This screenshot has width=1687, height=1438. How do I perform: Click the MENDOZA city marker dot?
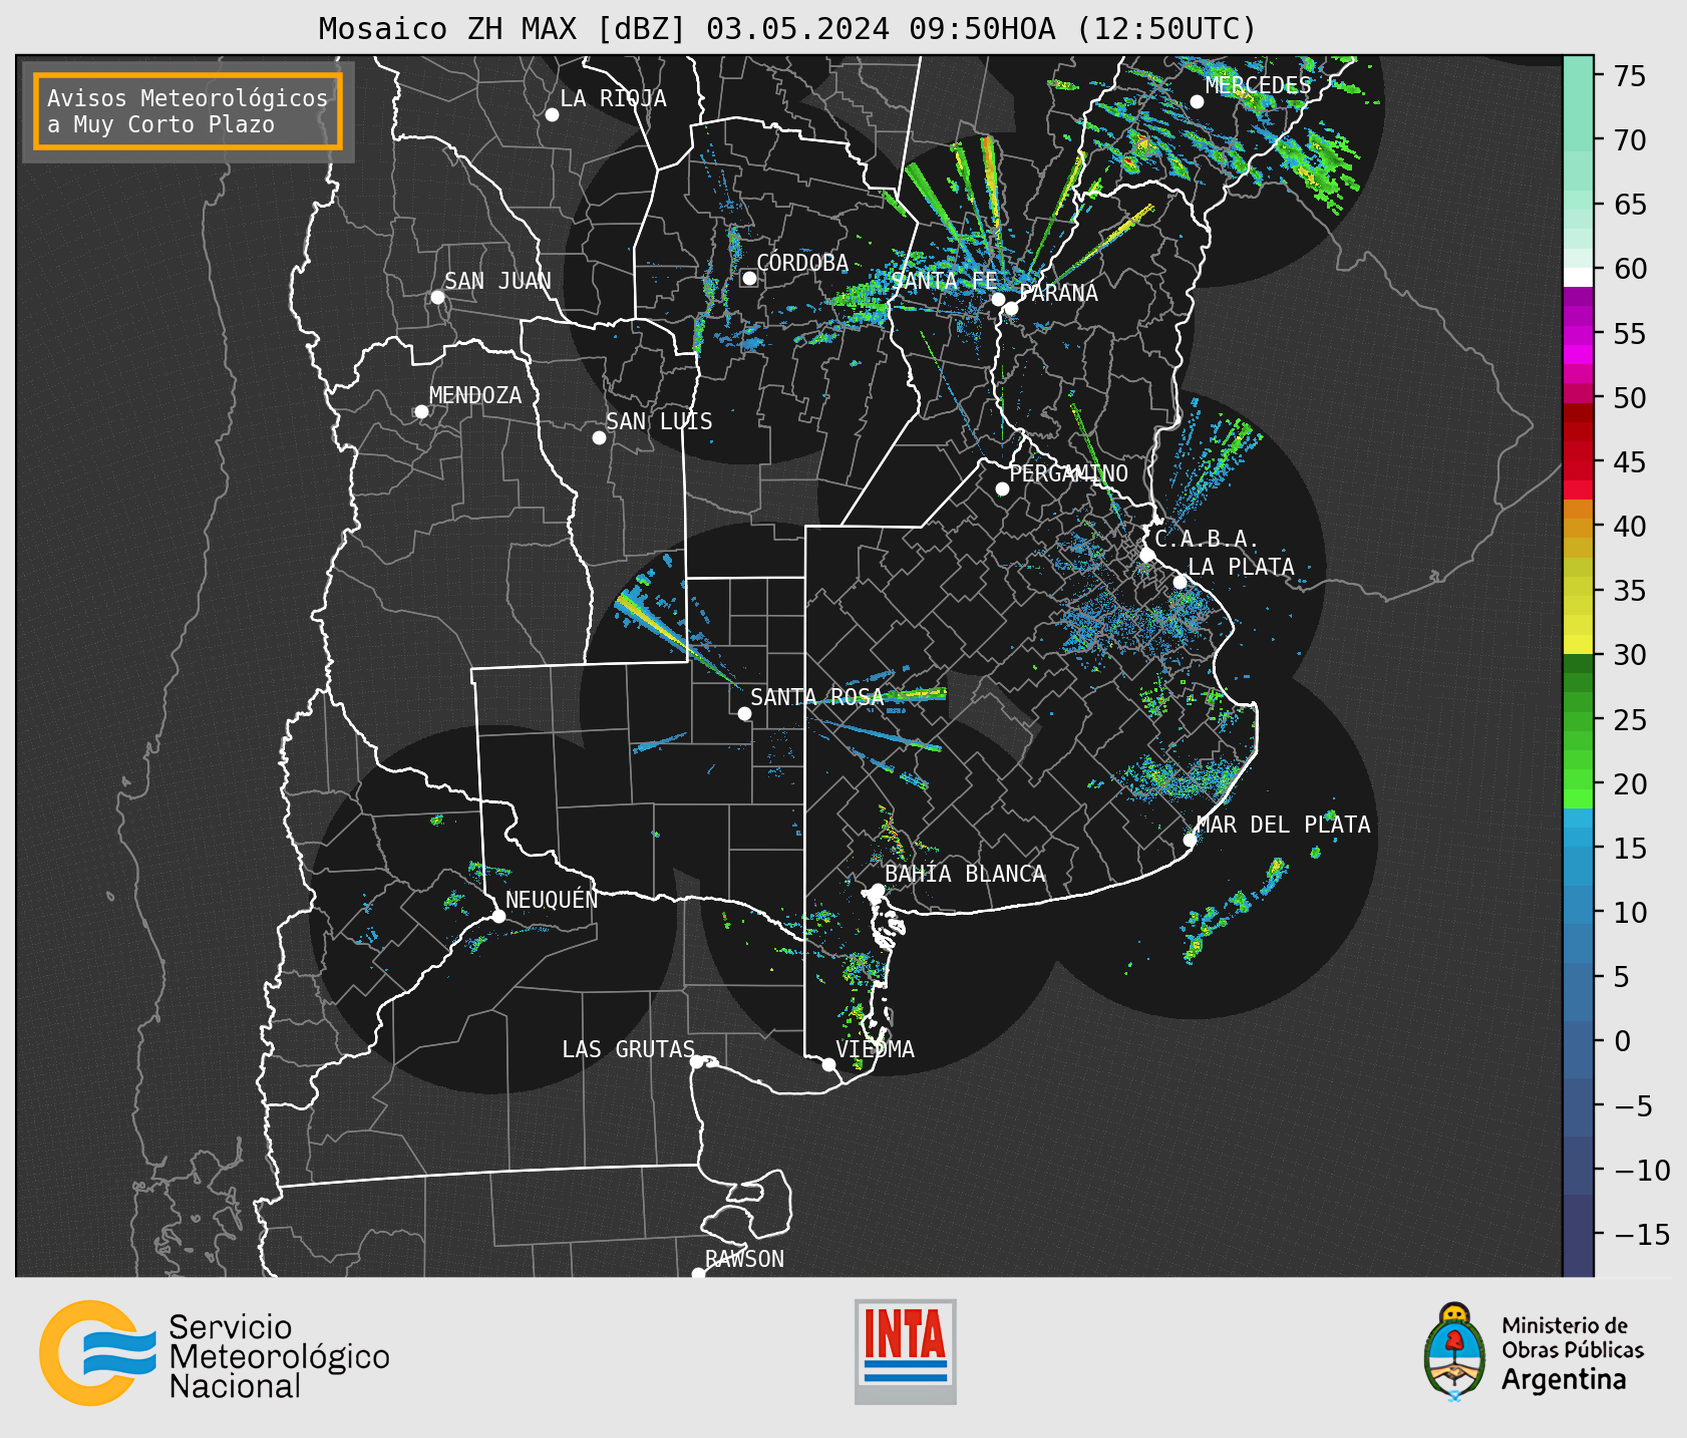(x=421, y=412)
